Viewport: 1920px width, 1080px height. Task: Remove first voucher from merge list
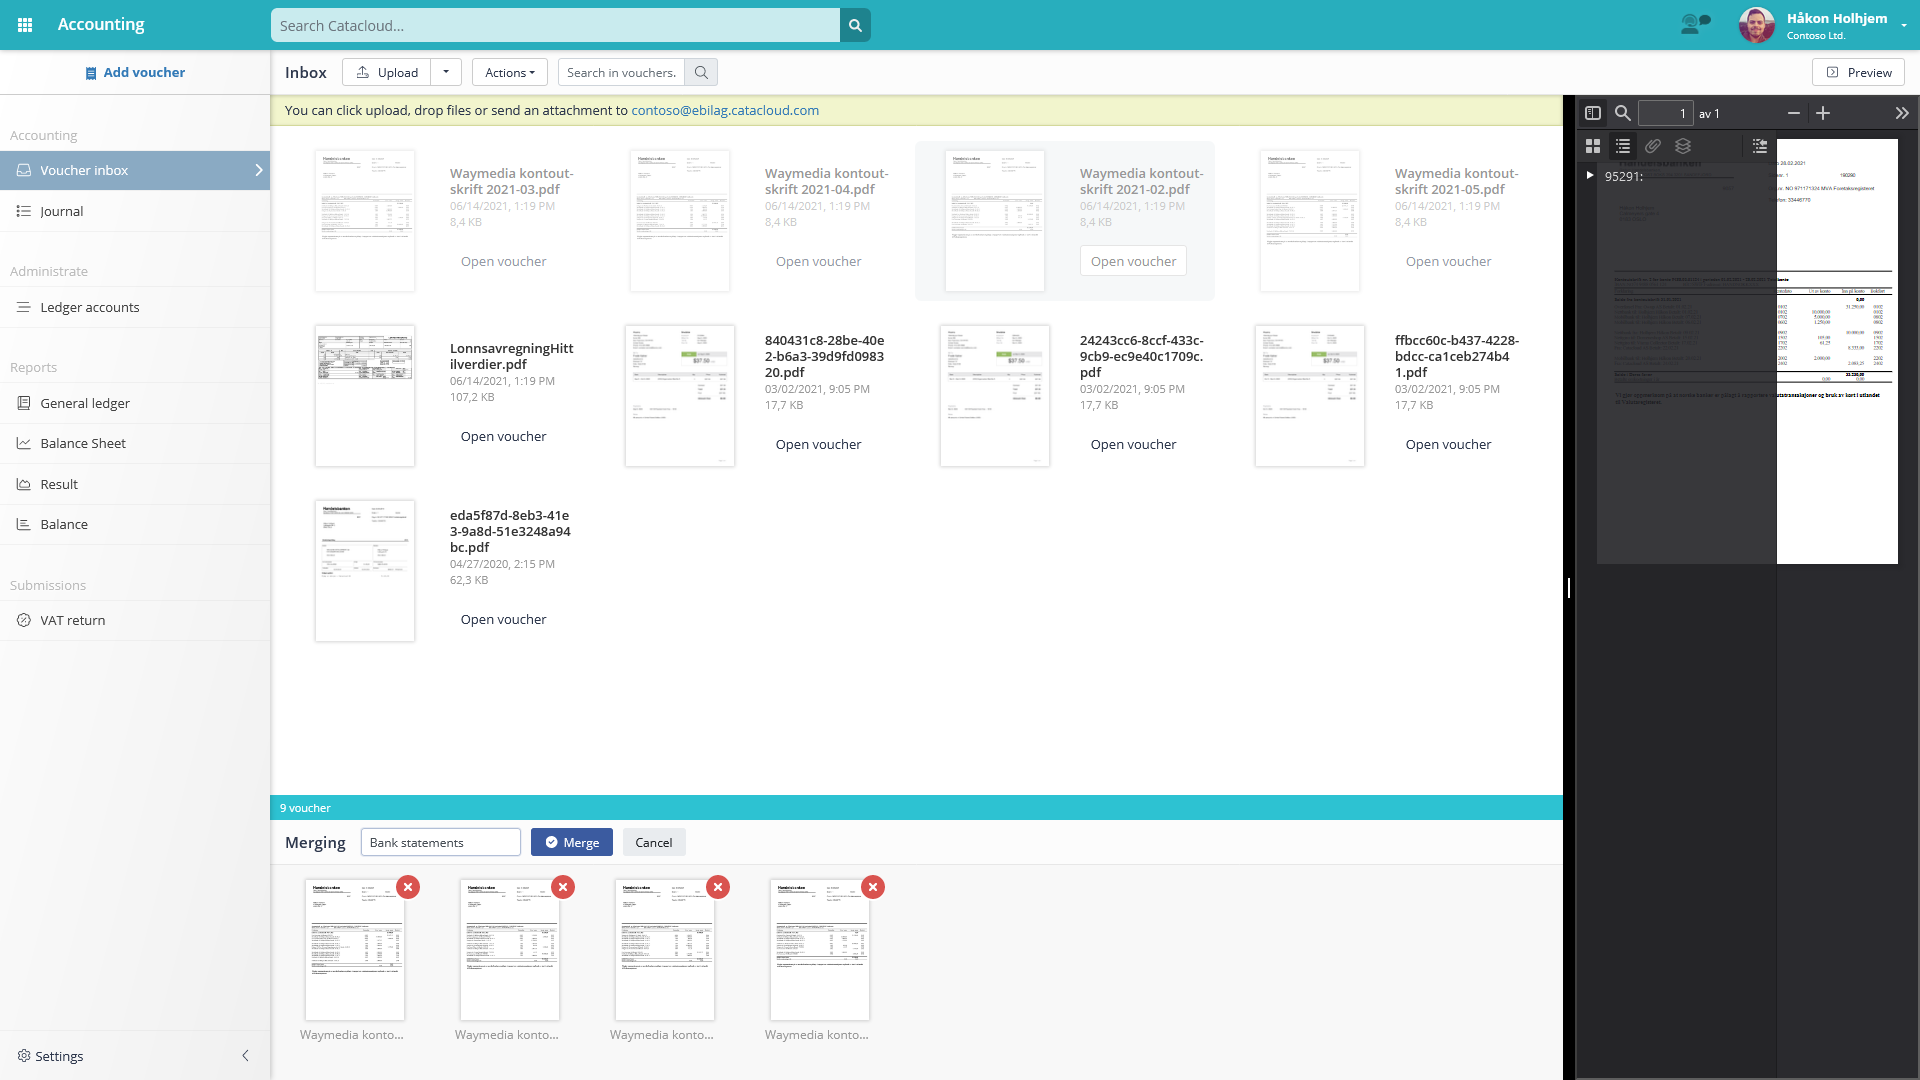coord(408,887)
